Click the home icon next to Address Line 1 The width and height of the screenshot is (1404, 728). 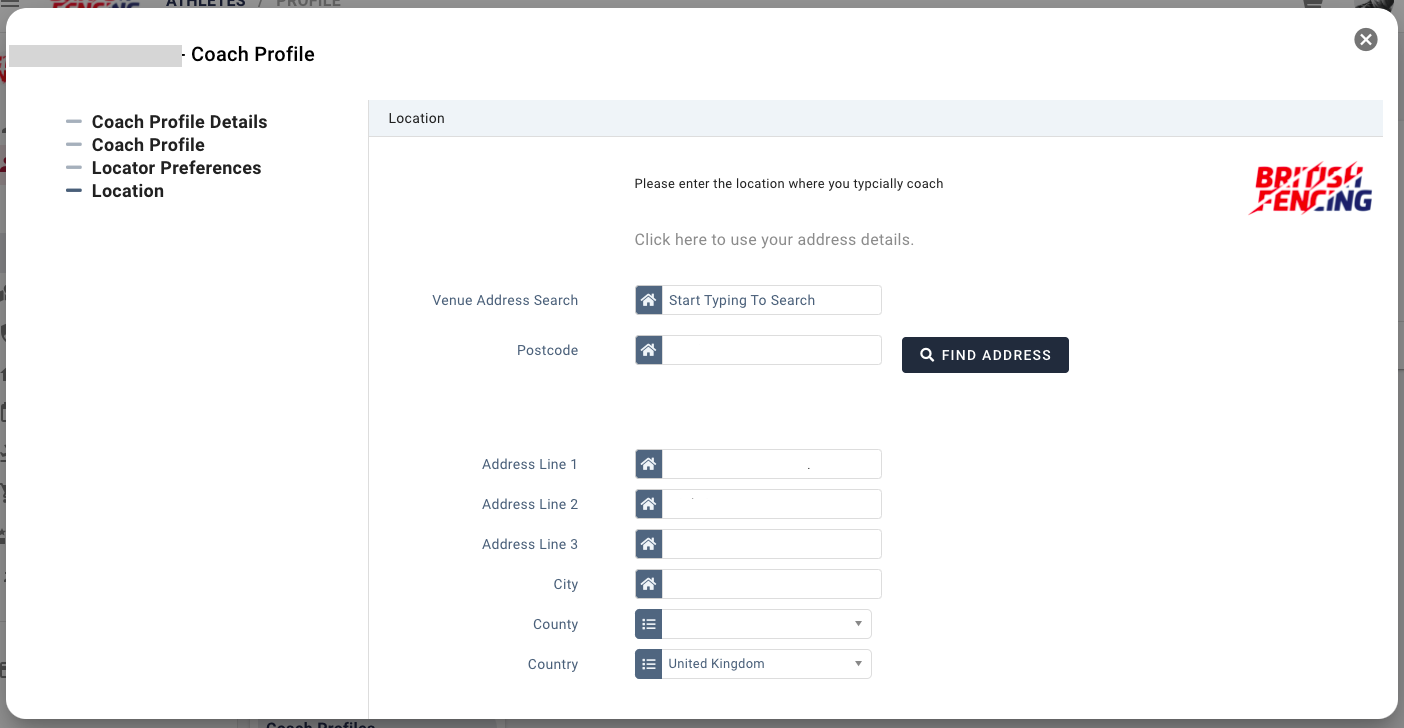649,464
